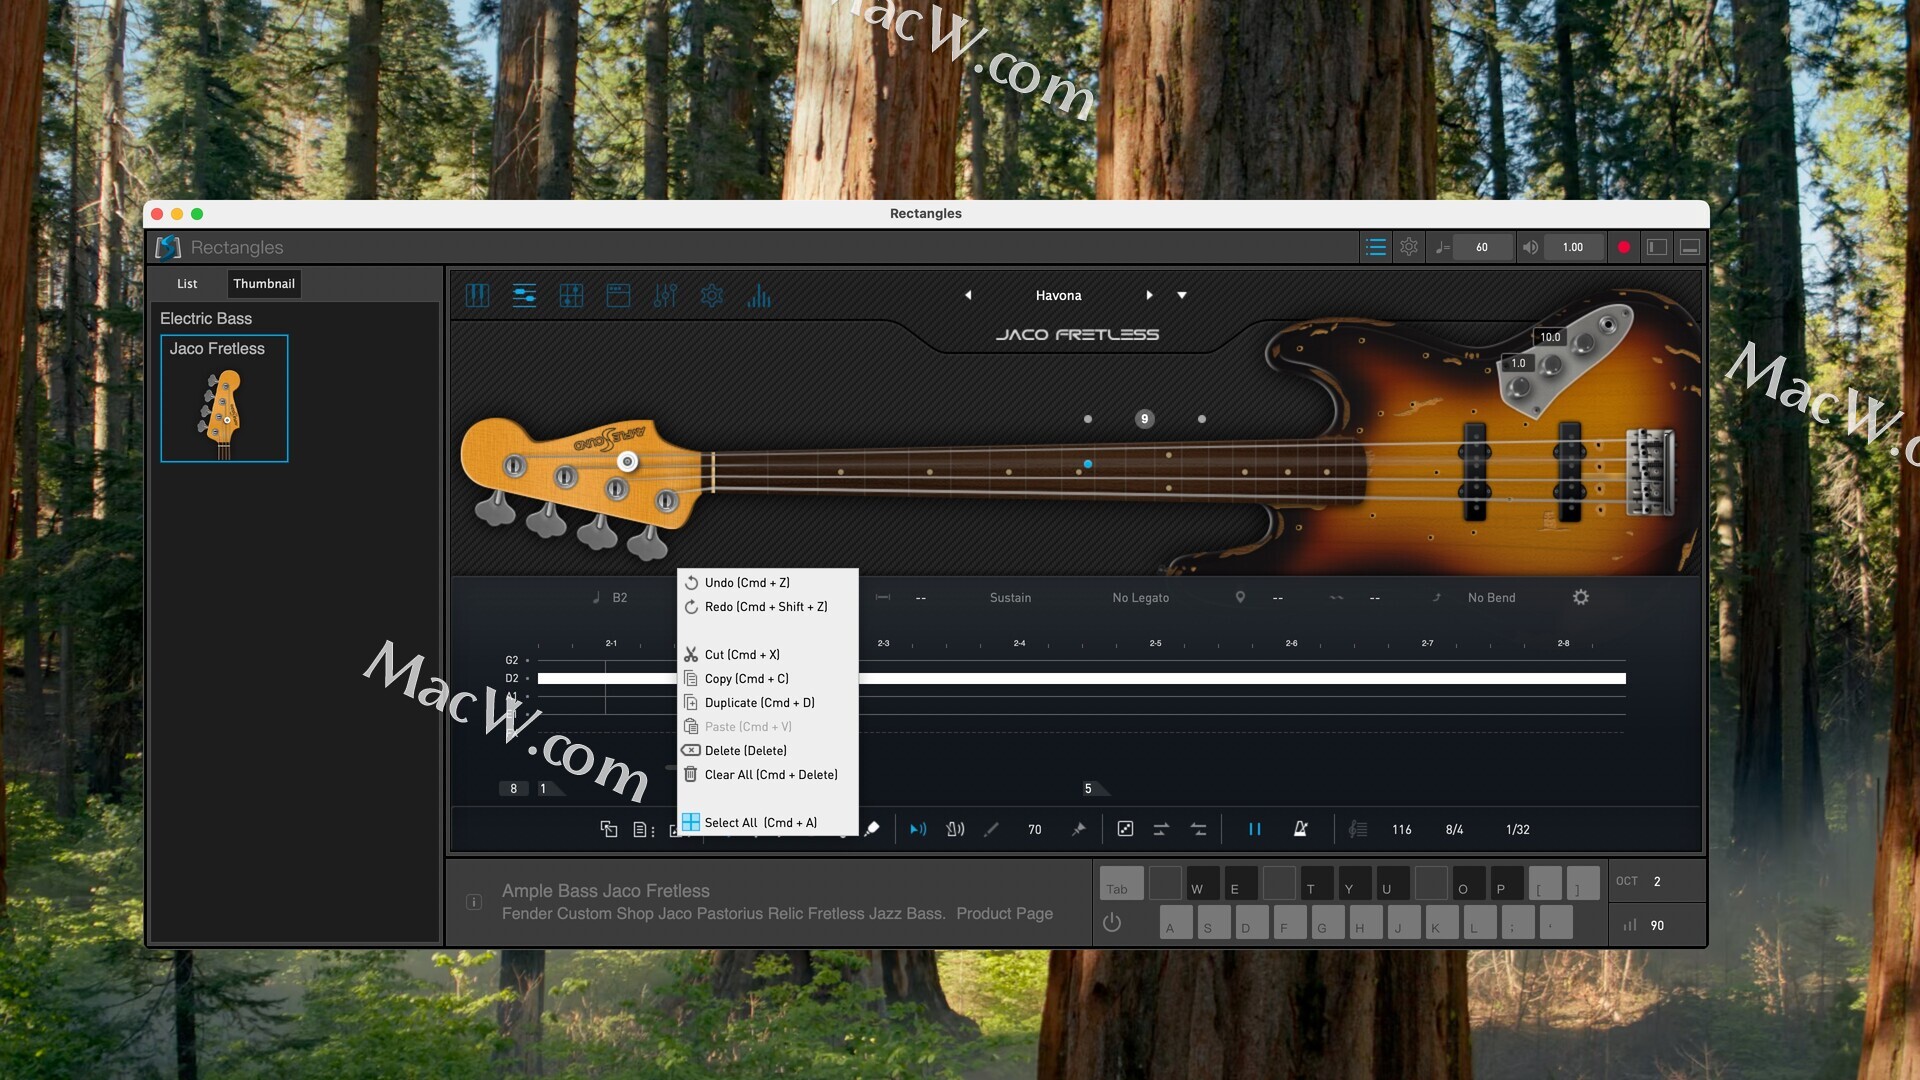This screenshot has width=1920, height=1080.
Task: Choose Delete from the context menu
Action: pyautogui.click(x=767, y=751)
